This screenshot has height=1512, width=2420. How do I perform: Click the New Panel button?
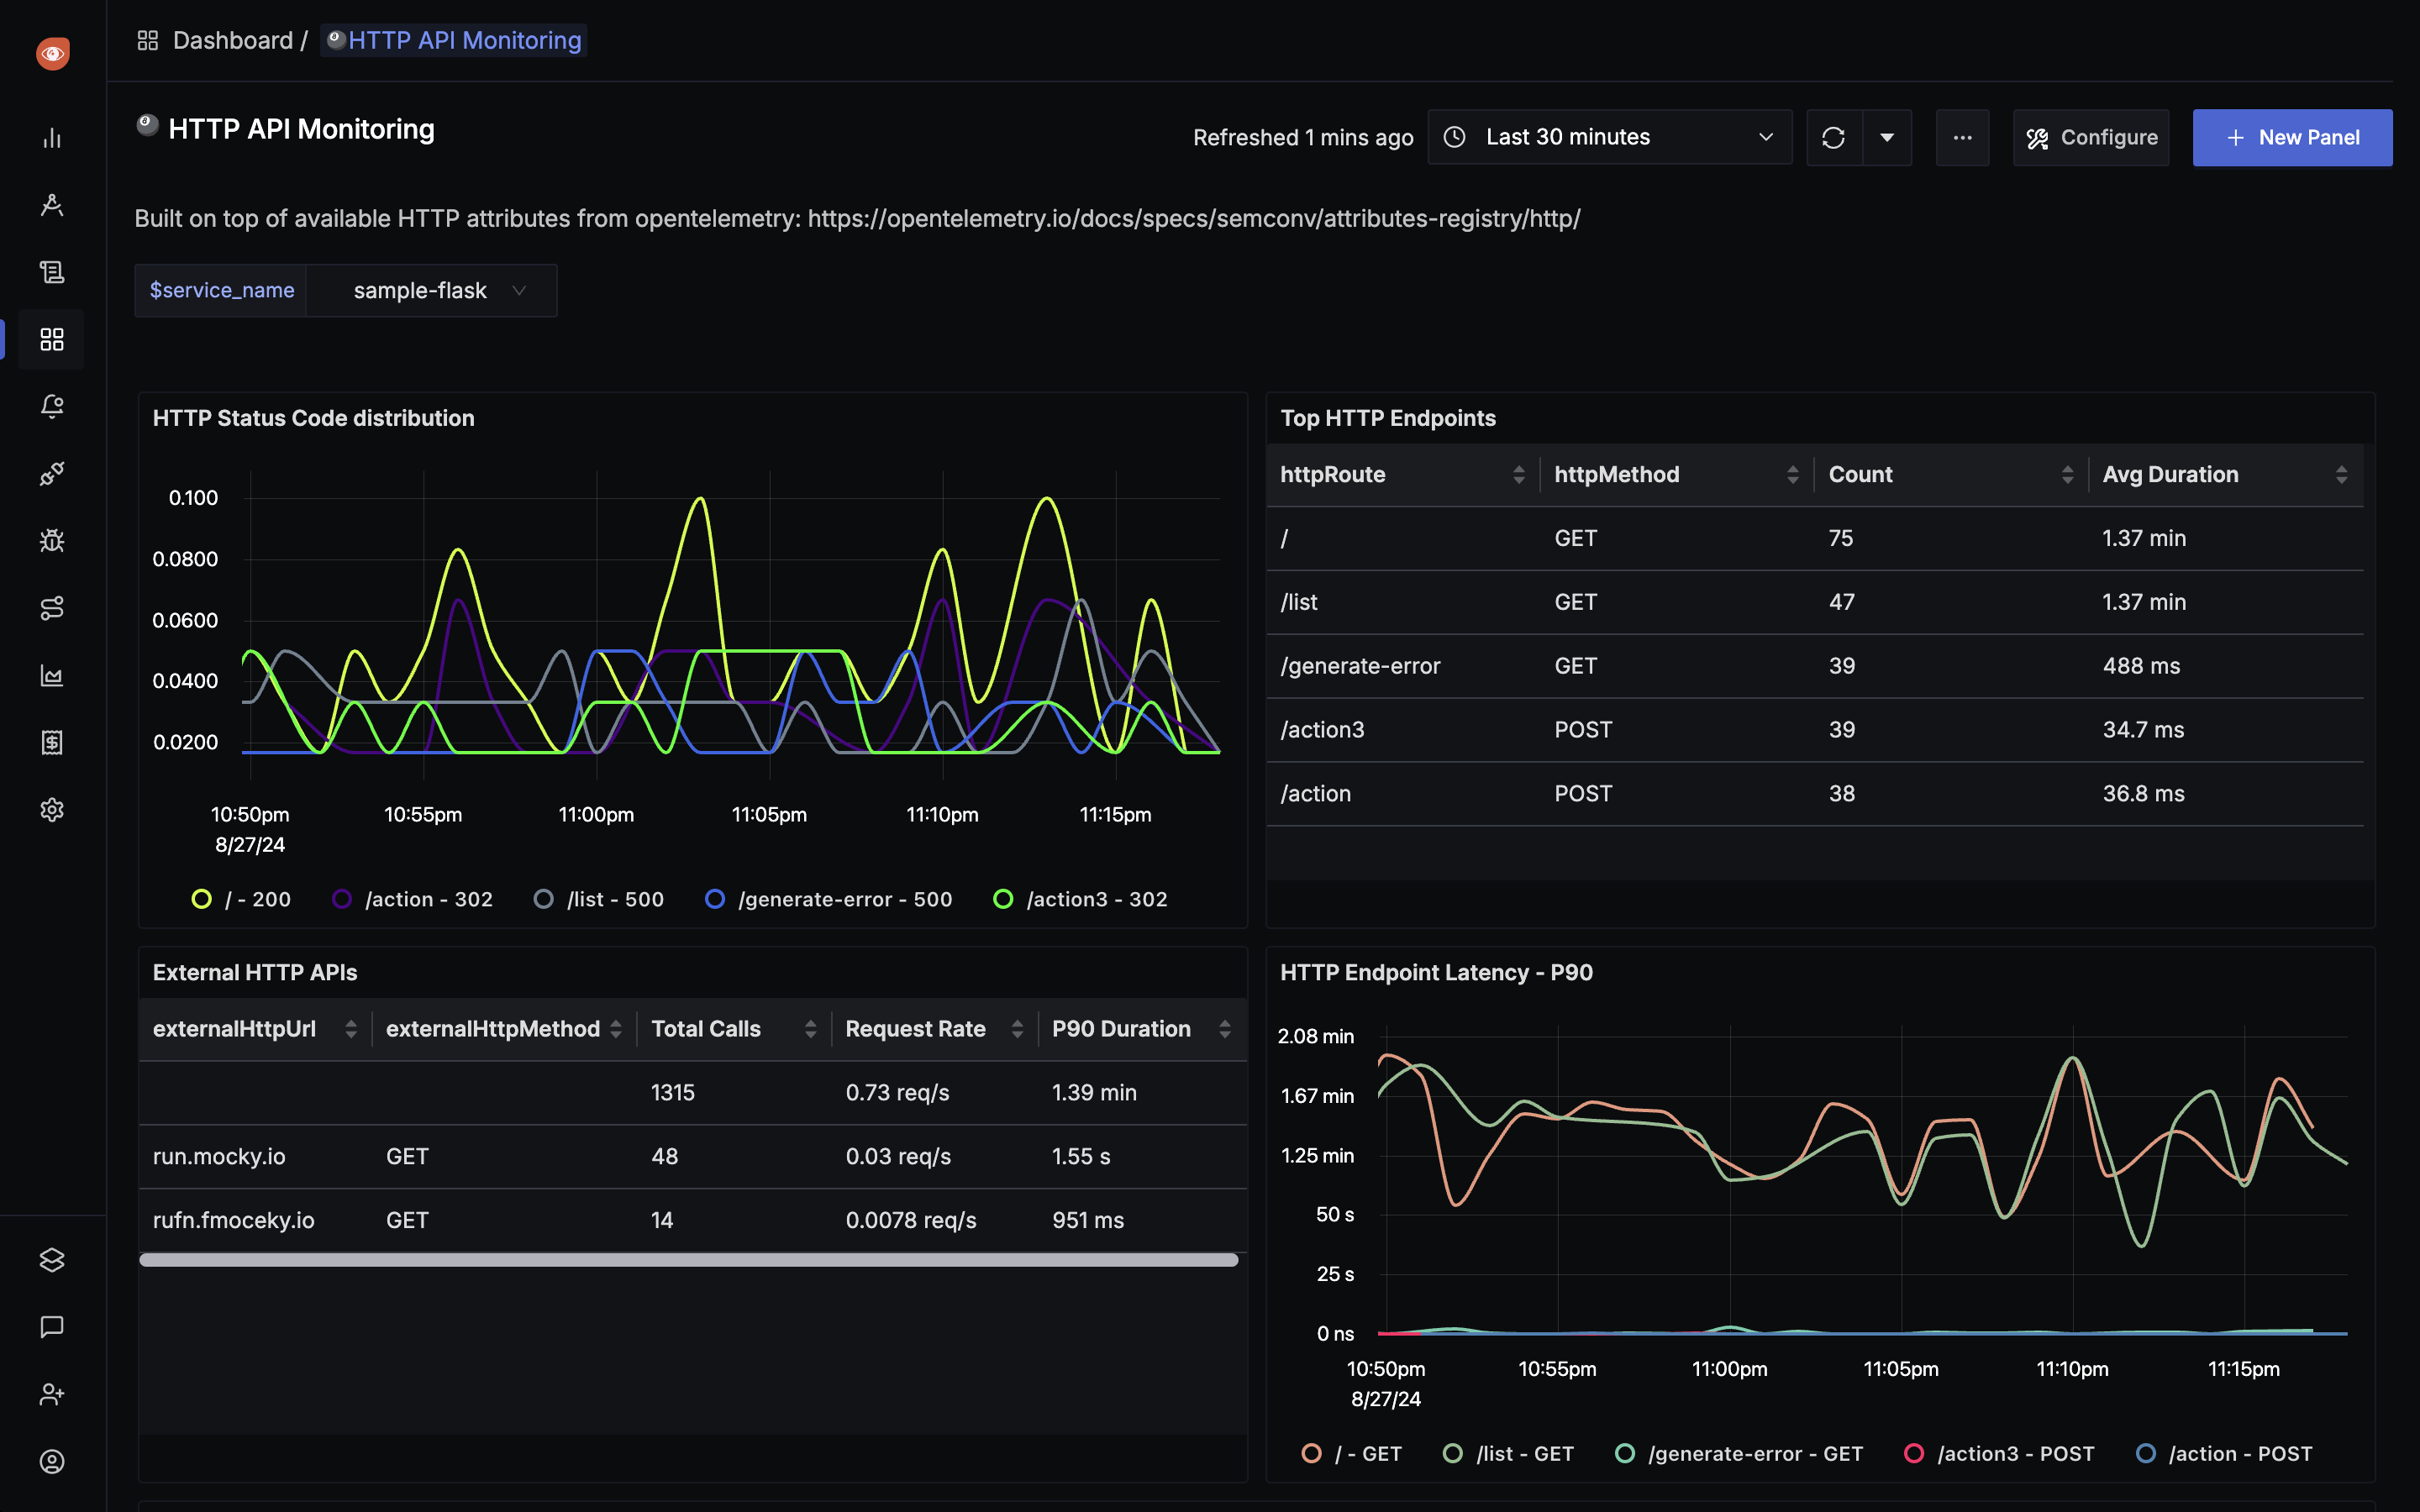click(2292, 137)
